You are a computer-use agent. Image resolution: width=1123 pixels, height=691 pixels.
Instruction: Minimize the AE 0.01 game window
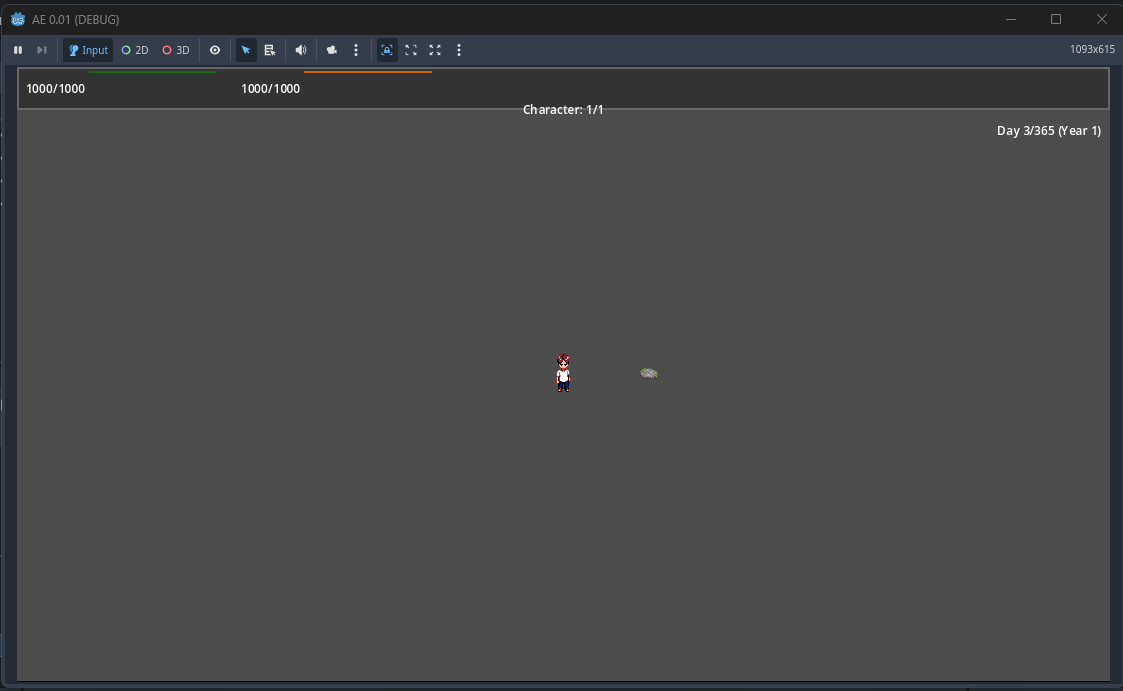point(1011,19)
